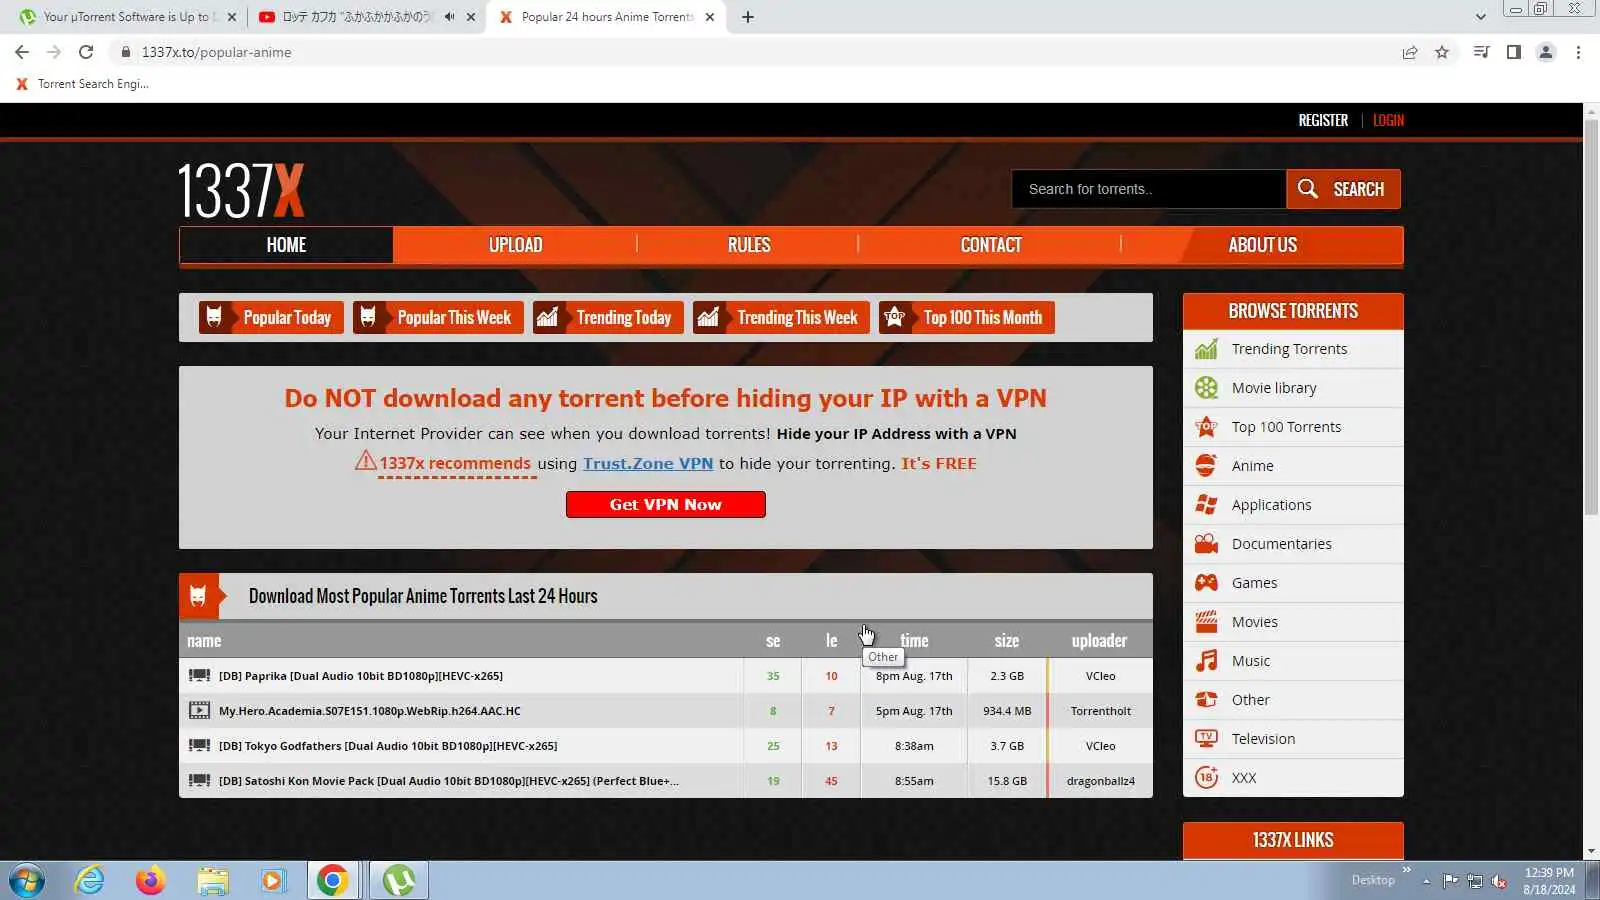Reload the current page
Screen dimensions: 1600x900
click(x=86, y=52)
